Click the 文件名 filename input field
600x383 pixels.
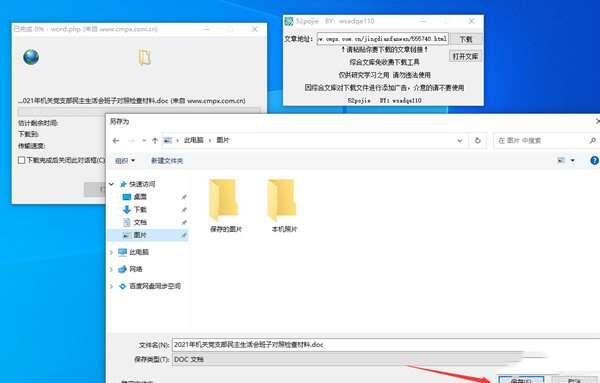point(386,344)
